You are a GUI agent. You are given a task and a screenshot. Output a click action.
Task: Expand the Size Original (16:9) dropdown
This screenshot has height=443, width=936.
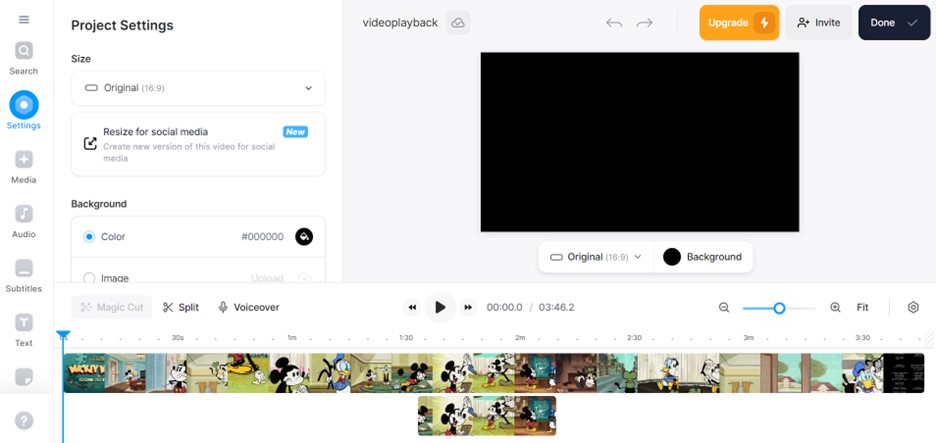tap(198, 88)
